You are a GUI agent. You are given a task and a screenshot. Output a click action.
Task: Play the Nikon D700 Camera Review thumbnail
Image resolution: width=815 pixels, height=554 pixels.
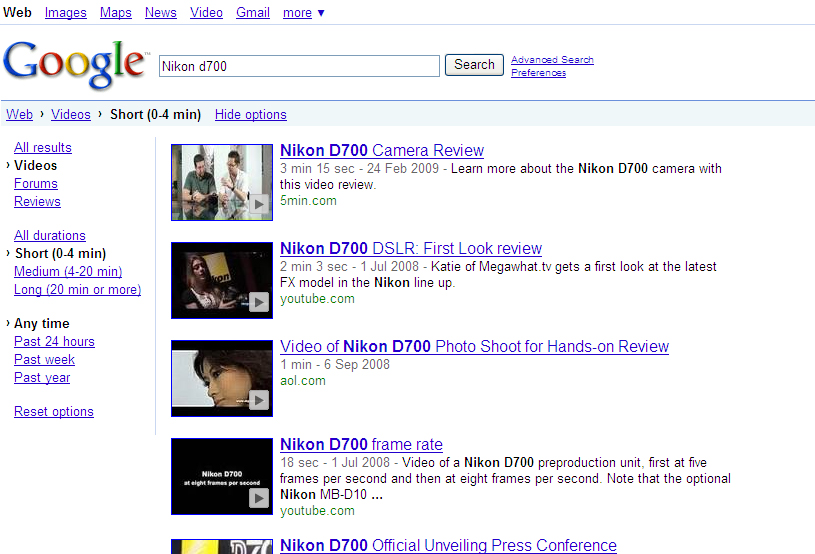(221, 182)
